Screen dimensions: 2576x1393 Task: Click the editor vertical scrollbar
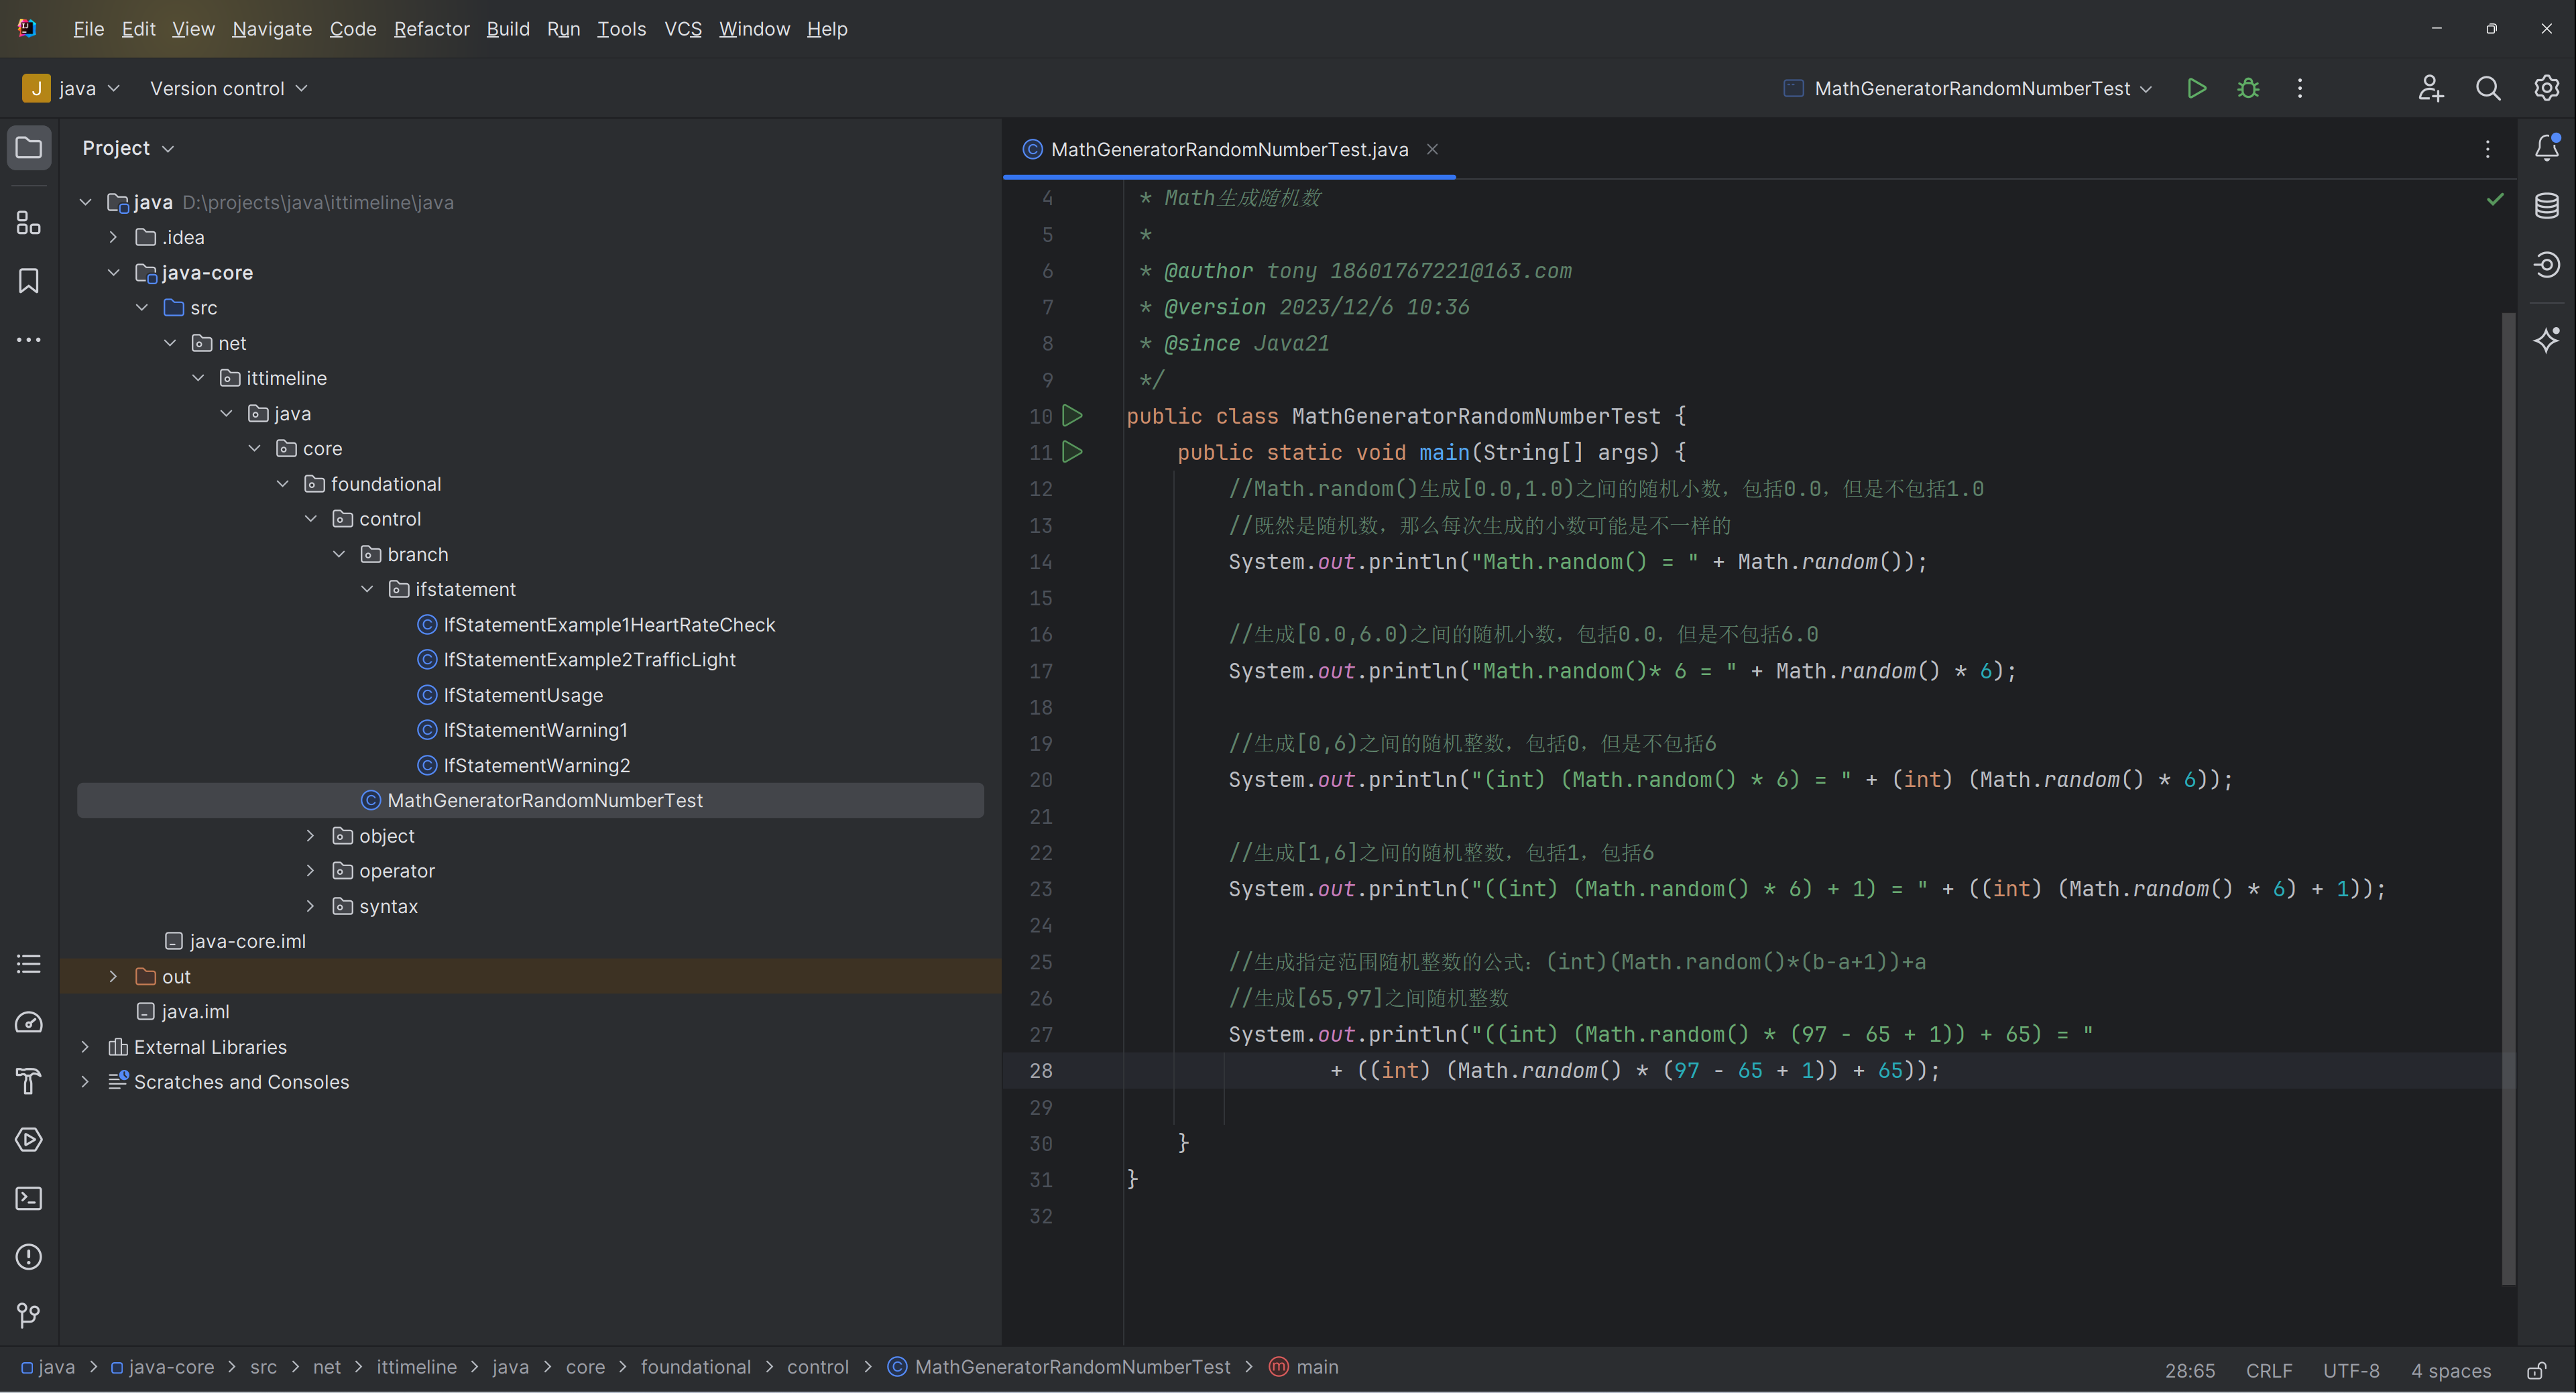[2507, 798]
